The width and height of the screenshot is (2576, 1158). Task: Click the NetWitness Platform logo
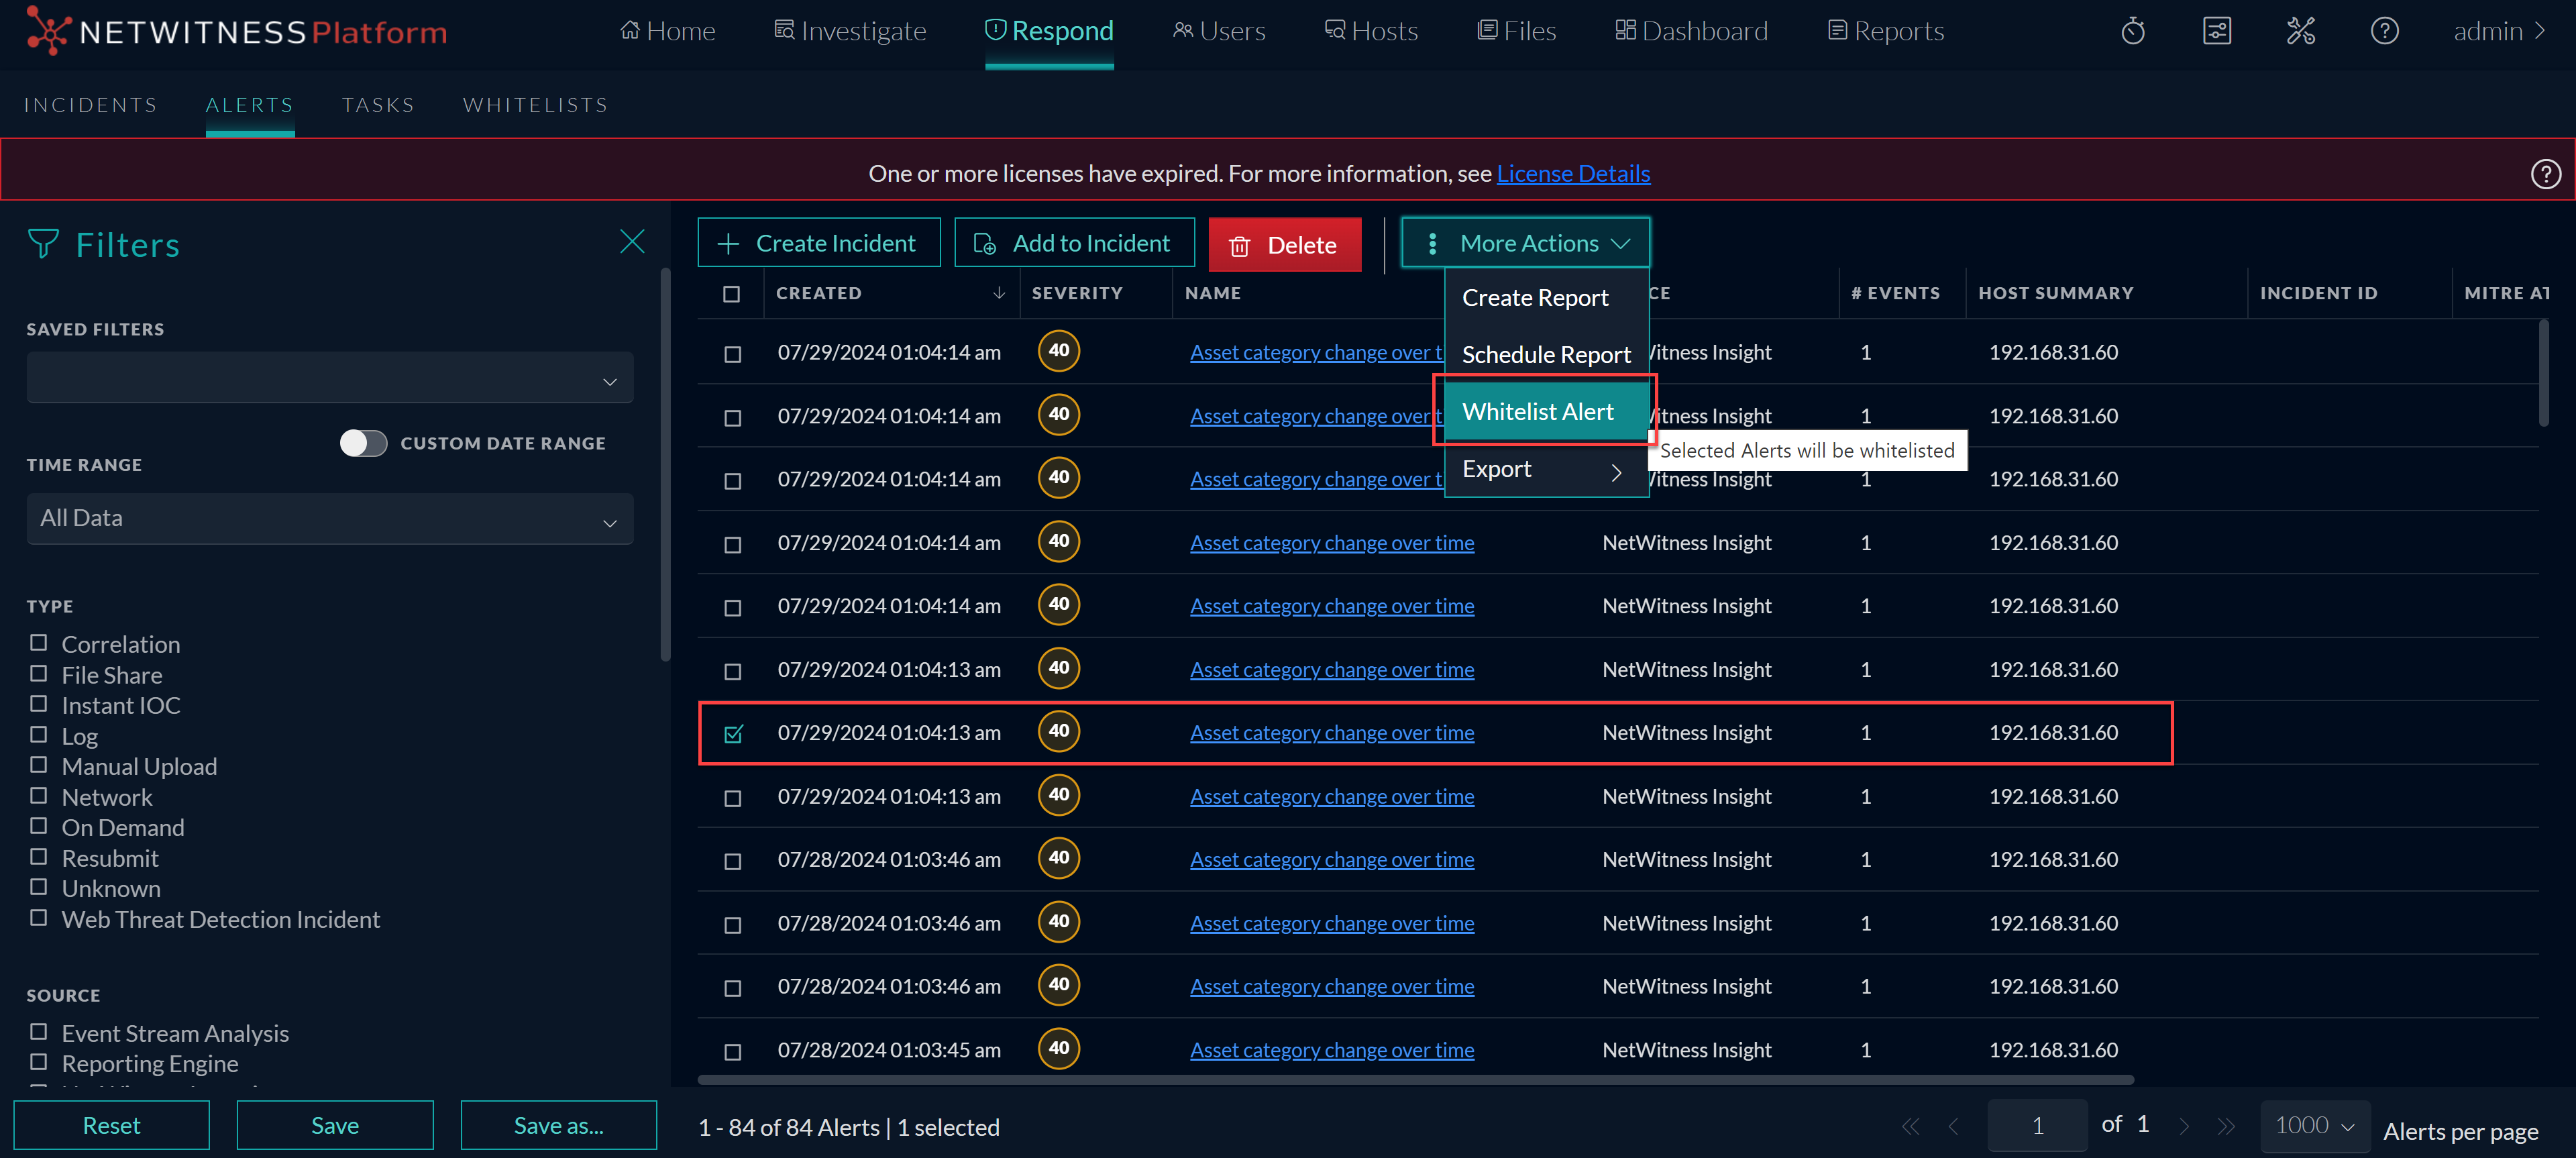237,31
